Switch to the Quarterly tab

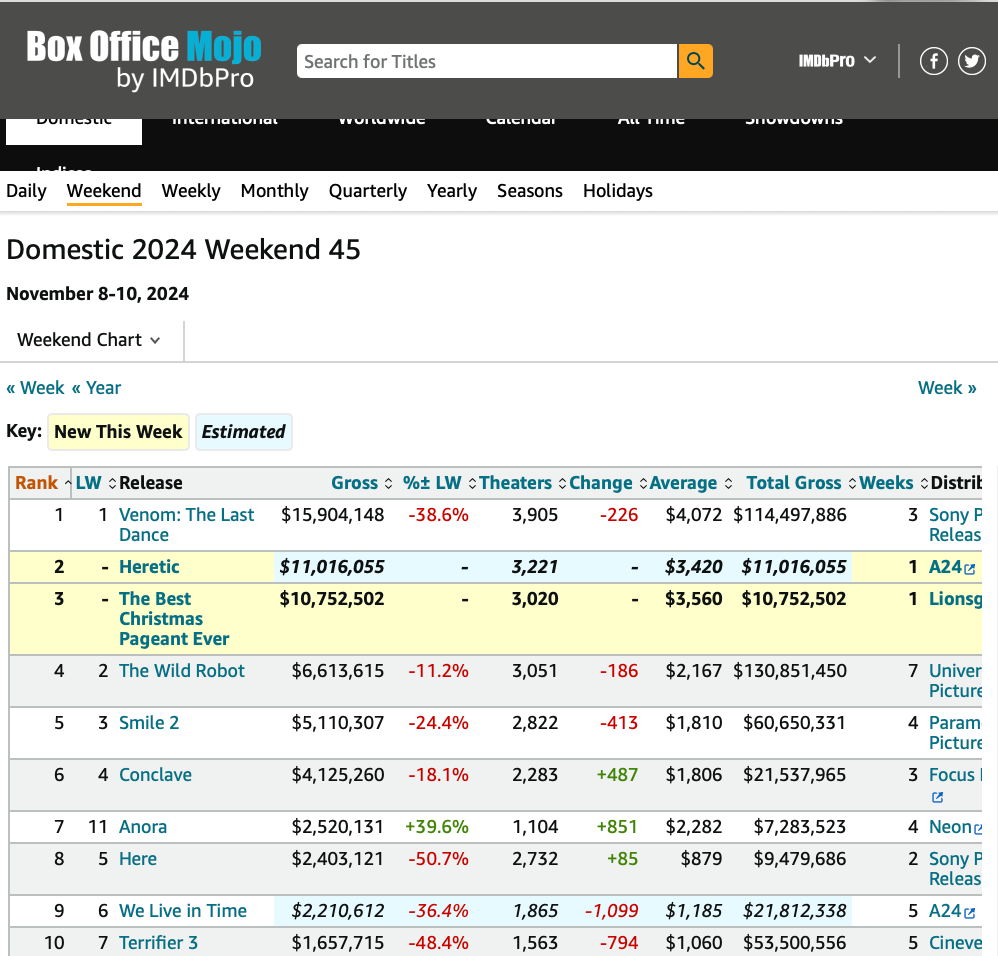coord(368,191)
